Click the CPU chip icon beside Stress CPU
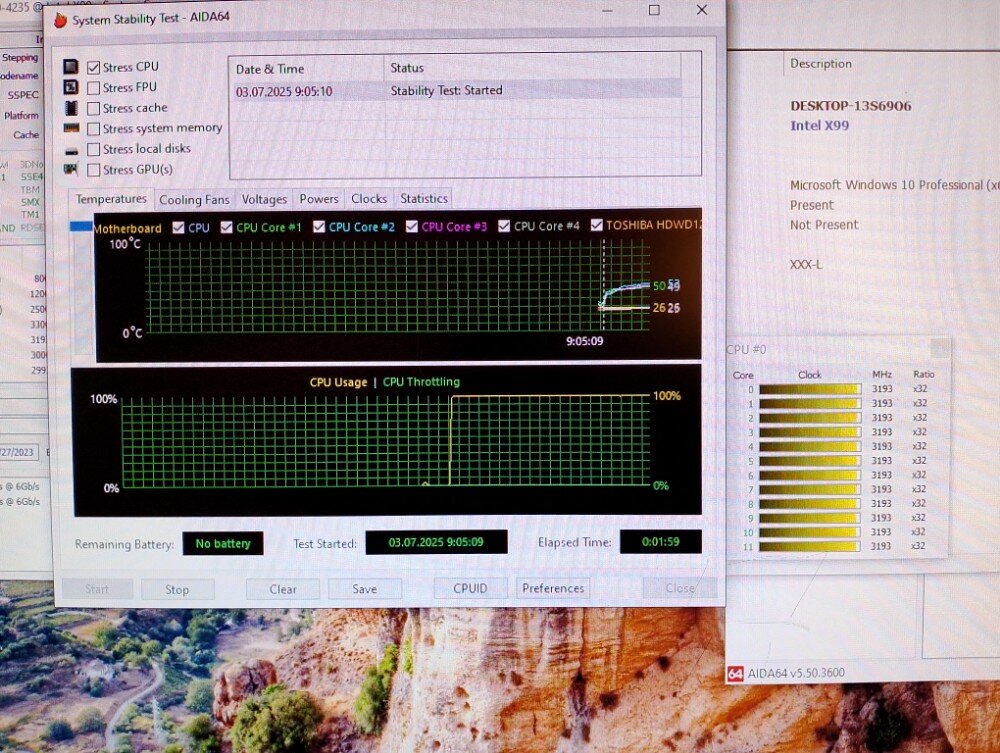Screen dimensions: 1000x753 click(71, 67)
